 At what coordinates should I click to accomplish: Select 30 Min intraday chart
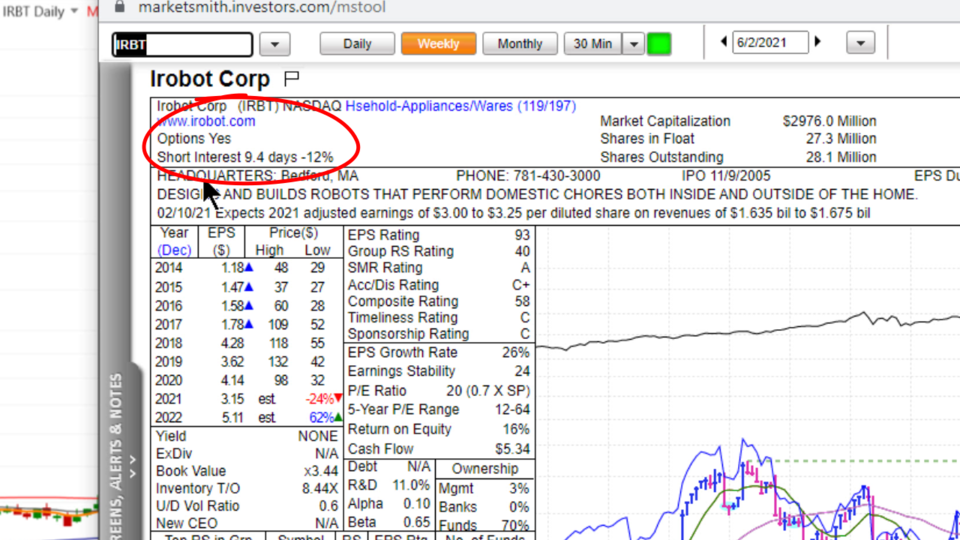point(593,44)
